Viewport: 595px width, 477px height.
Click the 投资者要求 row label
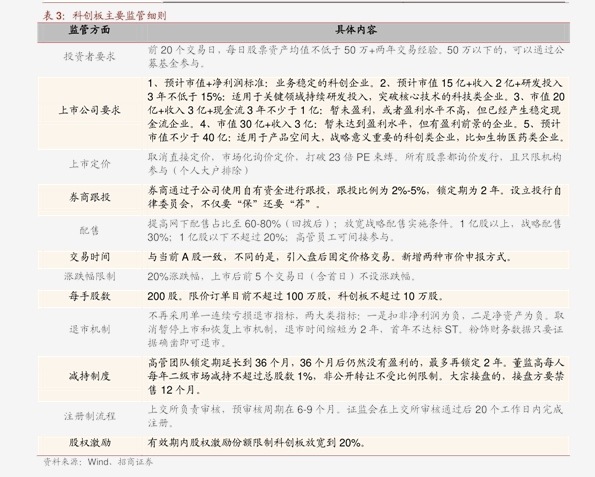tap(89, 57)
